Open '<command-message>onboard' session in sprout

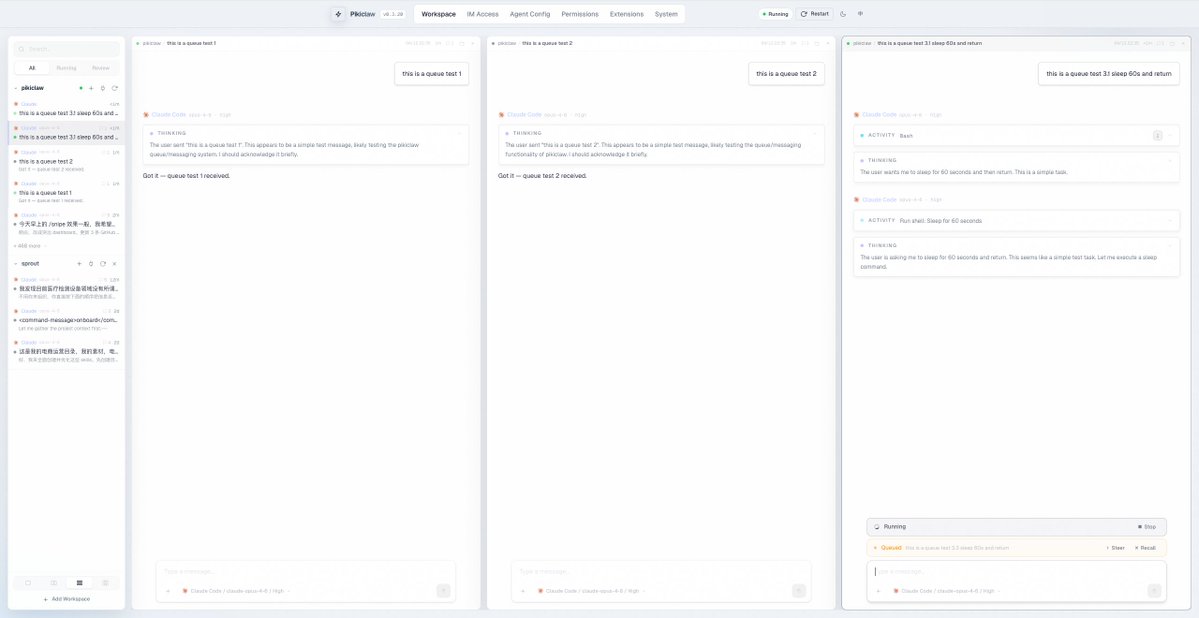click(x=67, y=319)
